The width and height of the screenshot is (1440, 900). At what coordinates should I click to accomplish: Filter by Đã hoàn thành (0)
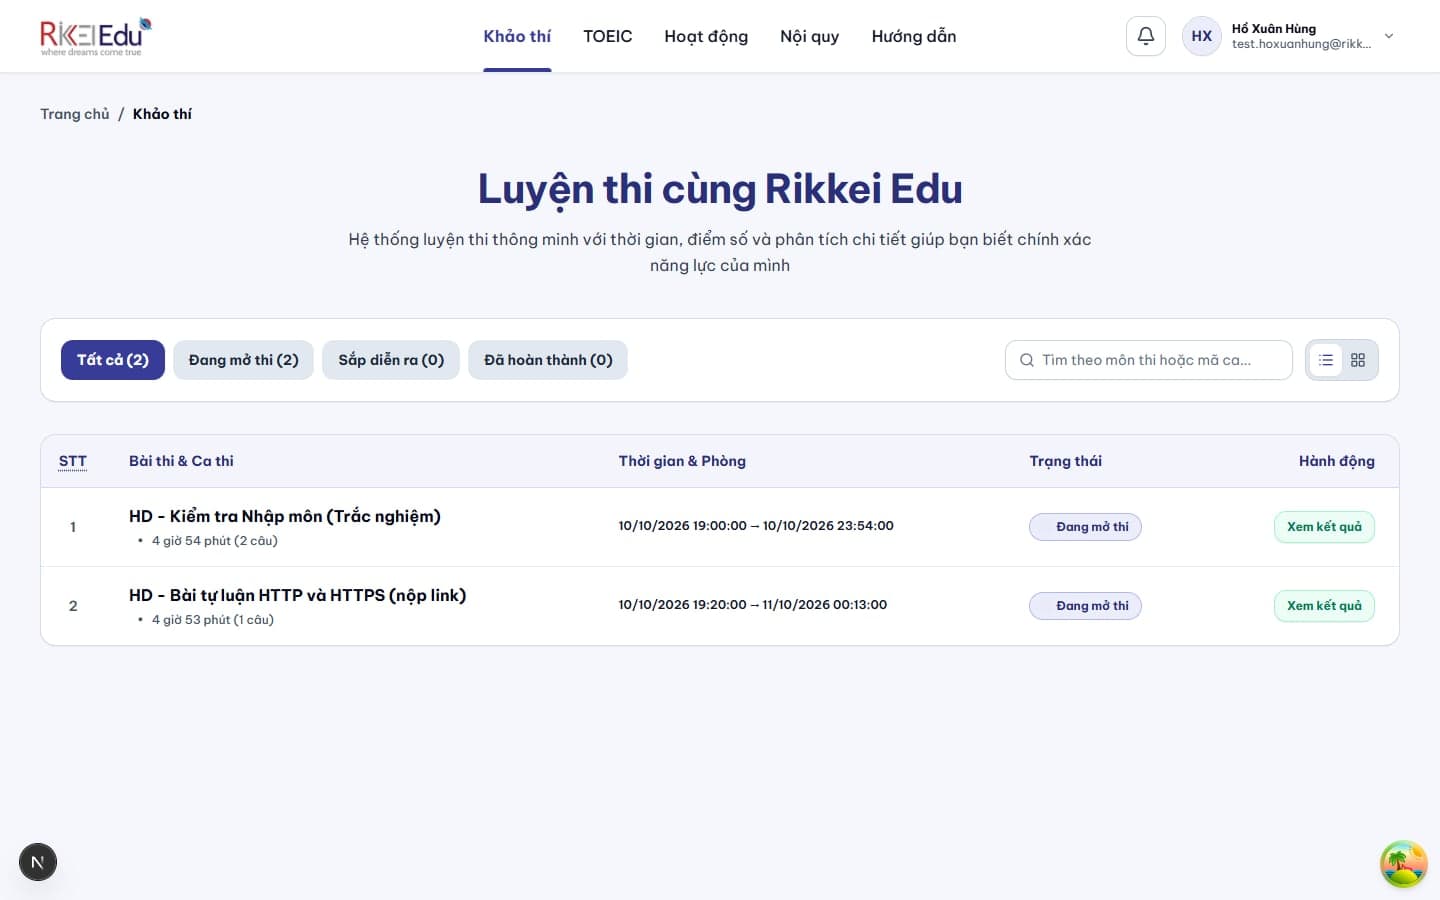tap(548, 360)
